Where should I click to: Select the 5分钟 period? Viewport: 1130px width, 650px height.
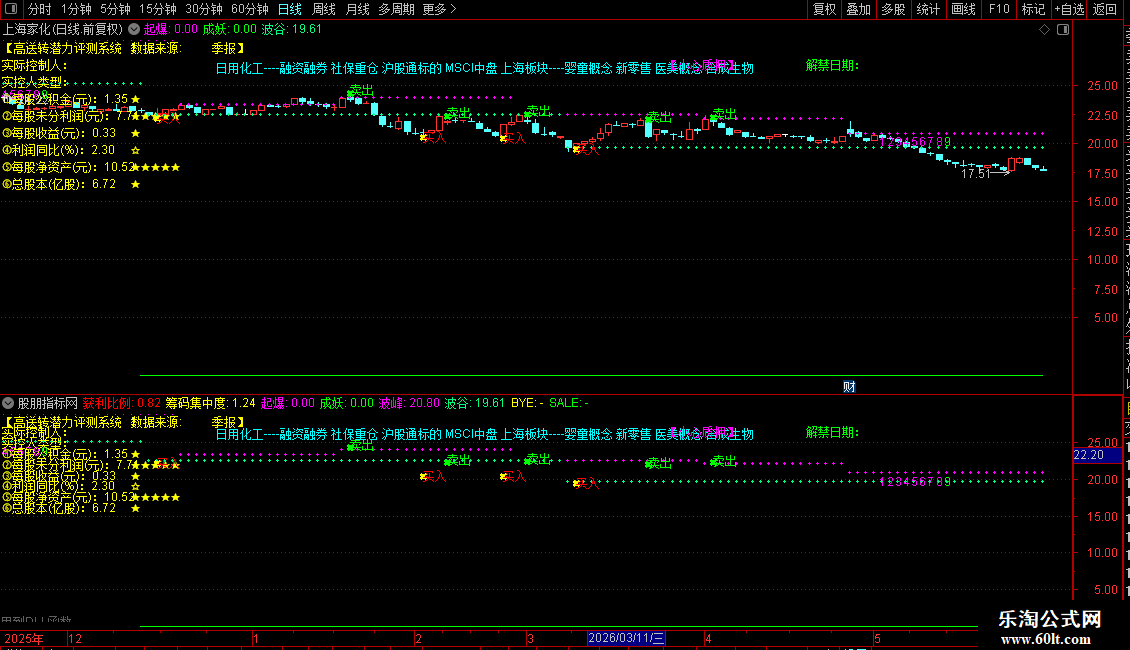coord(115,9)
